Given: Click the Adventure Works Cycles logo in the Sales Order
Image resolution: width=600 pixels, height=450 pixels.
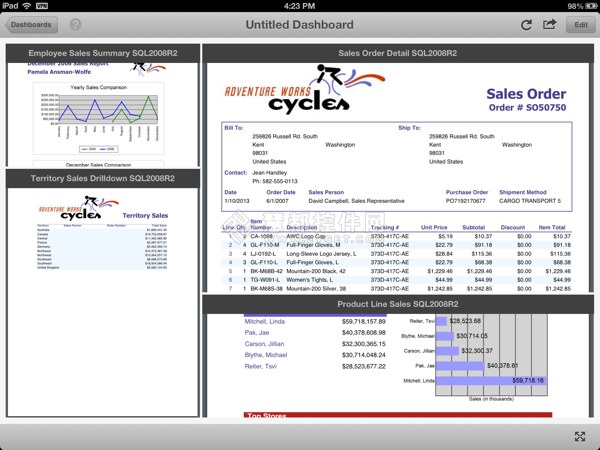Looking at the screenshot, I should 305,89.
